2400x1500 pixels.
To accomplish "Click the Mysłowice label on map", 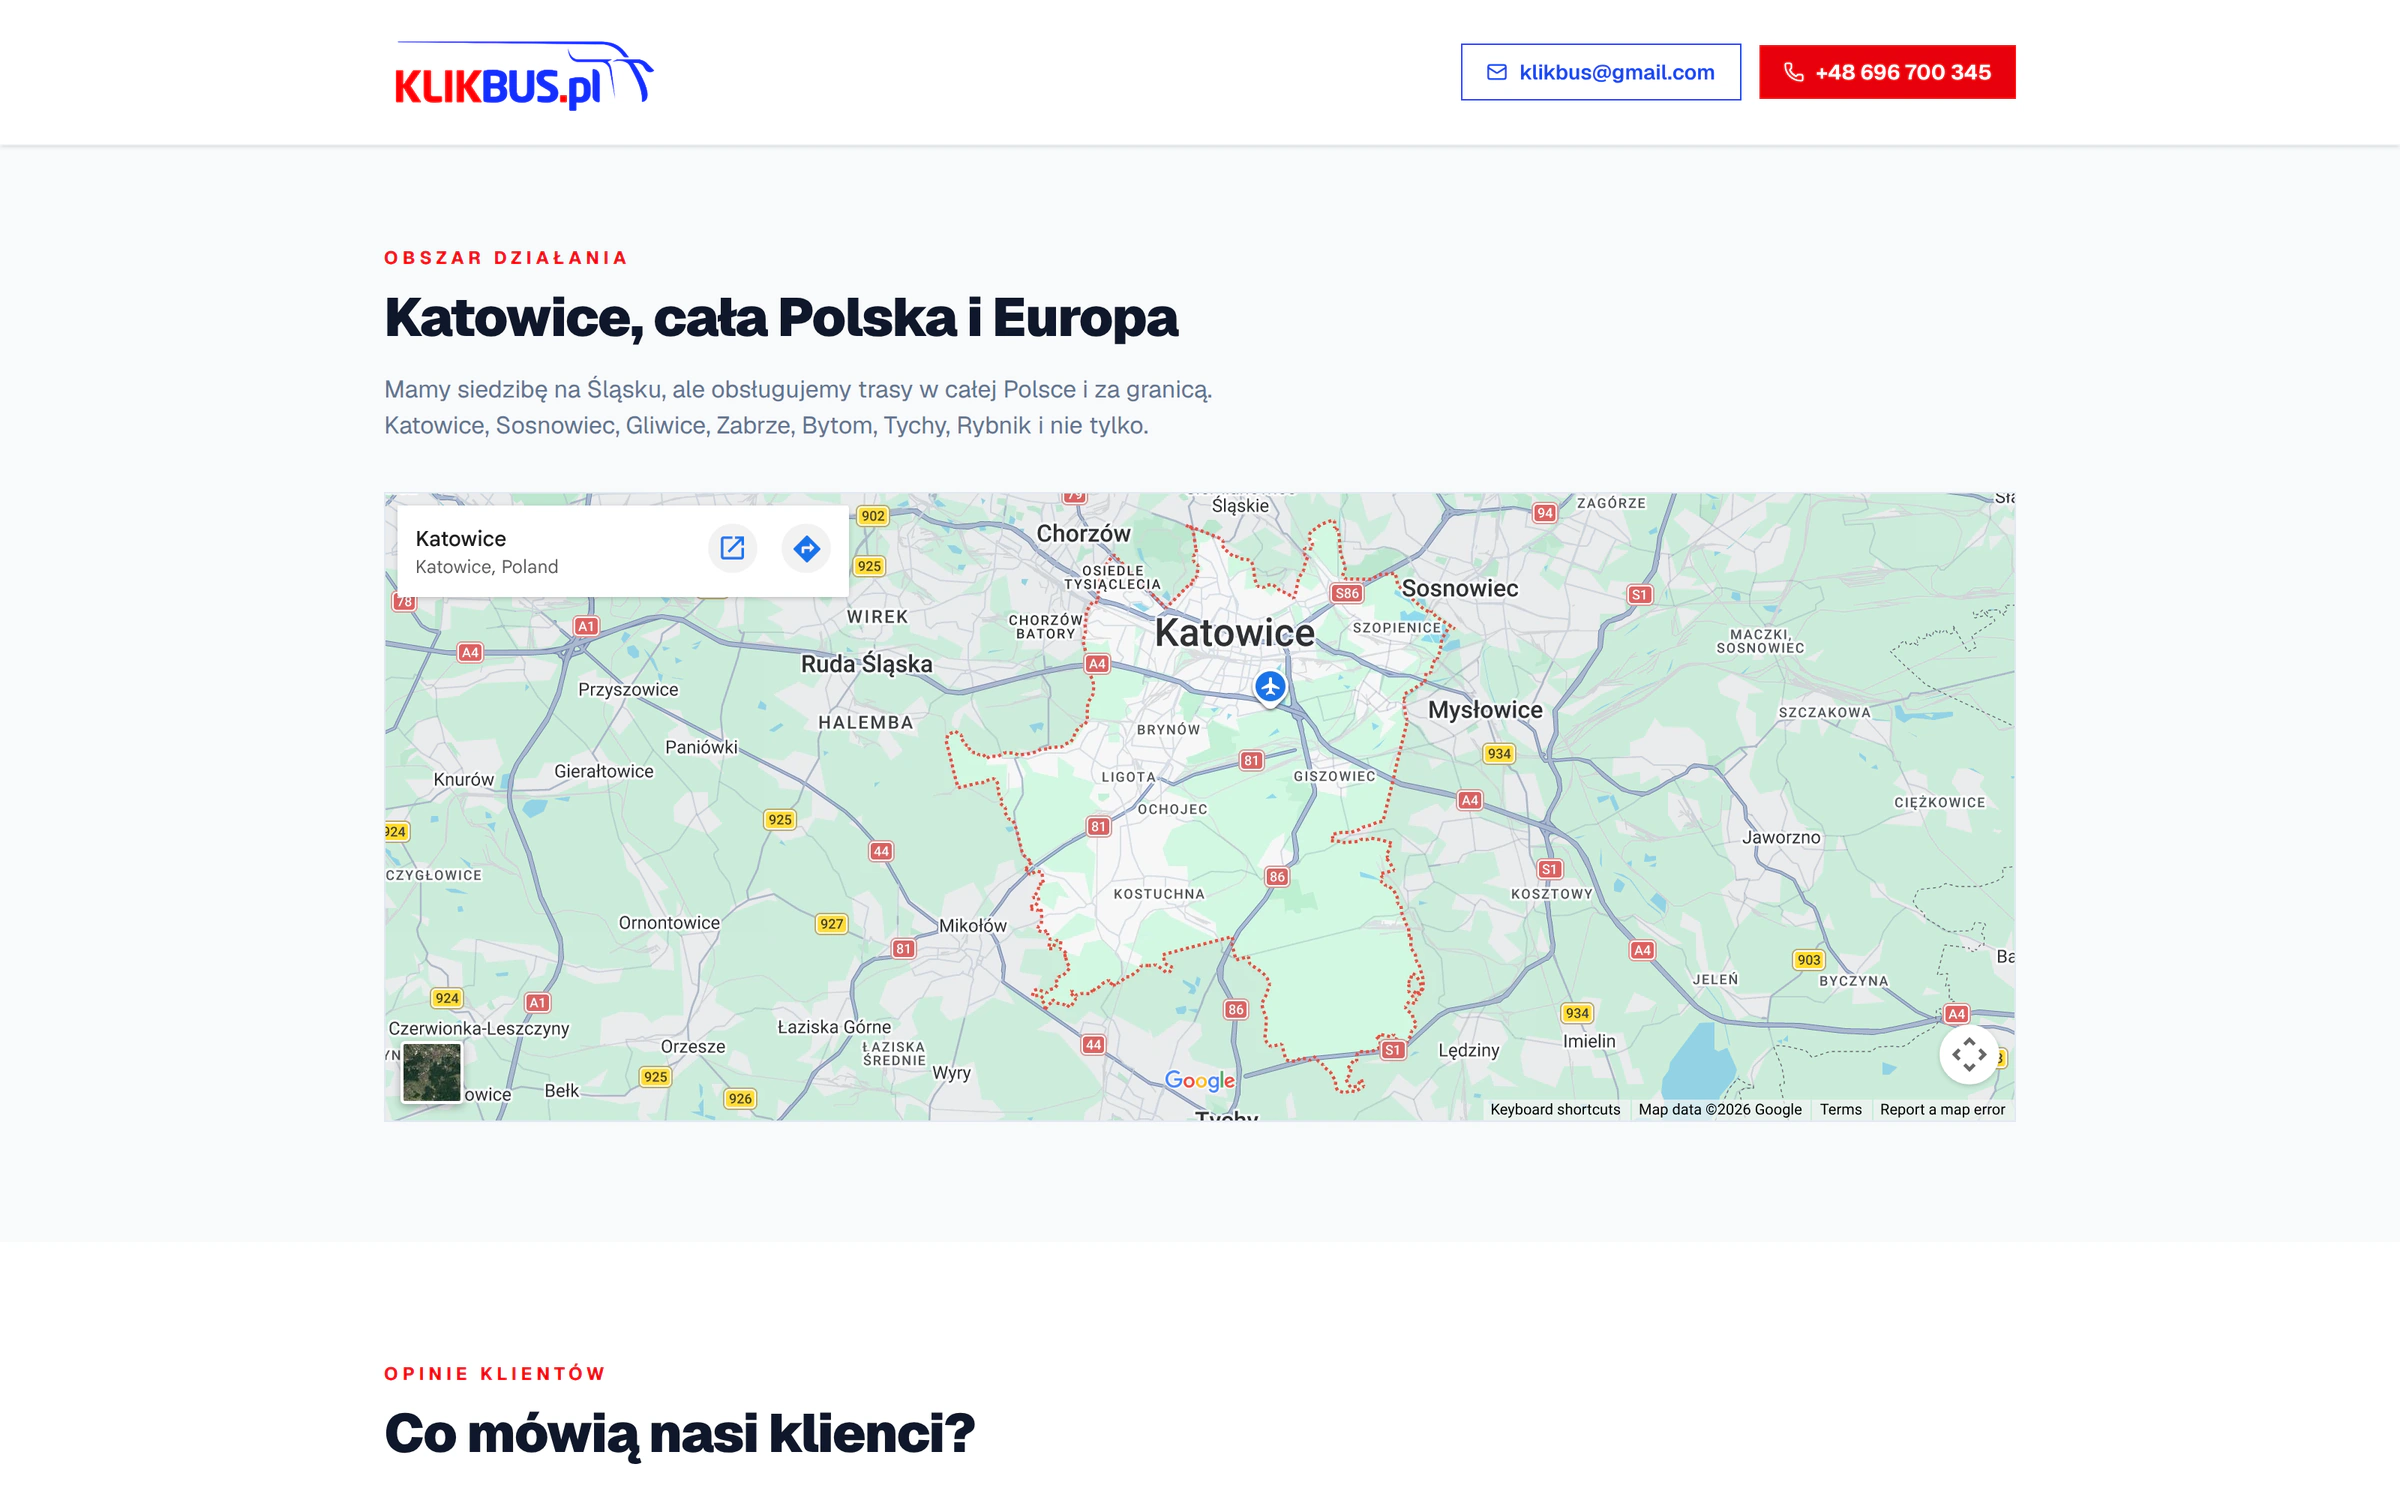I will pyautogui.click(x=1485, y=710).
